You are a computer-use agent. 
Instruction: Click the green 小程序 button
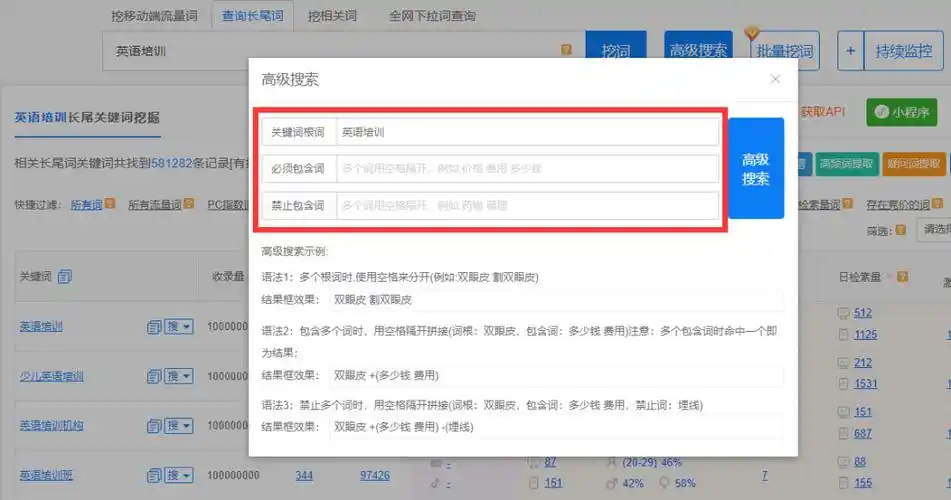coord(901,112)
